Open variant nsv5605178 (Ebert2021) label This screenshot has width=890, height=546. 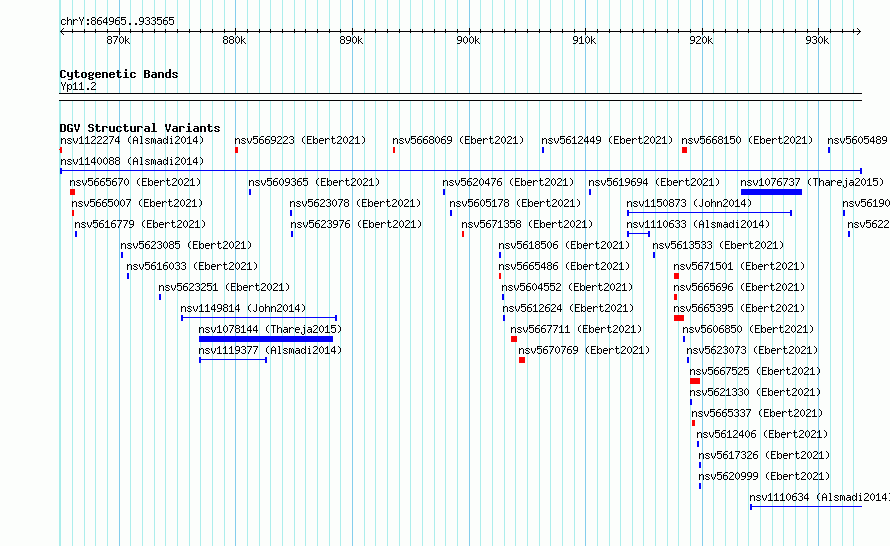click(x=515, y=203)
